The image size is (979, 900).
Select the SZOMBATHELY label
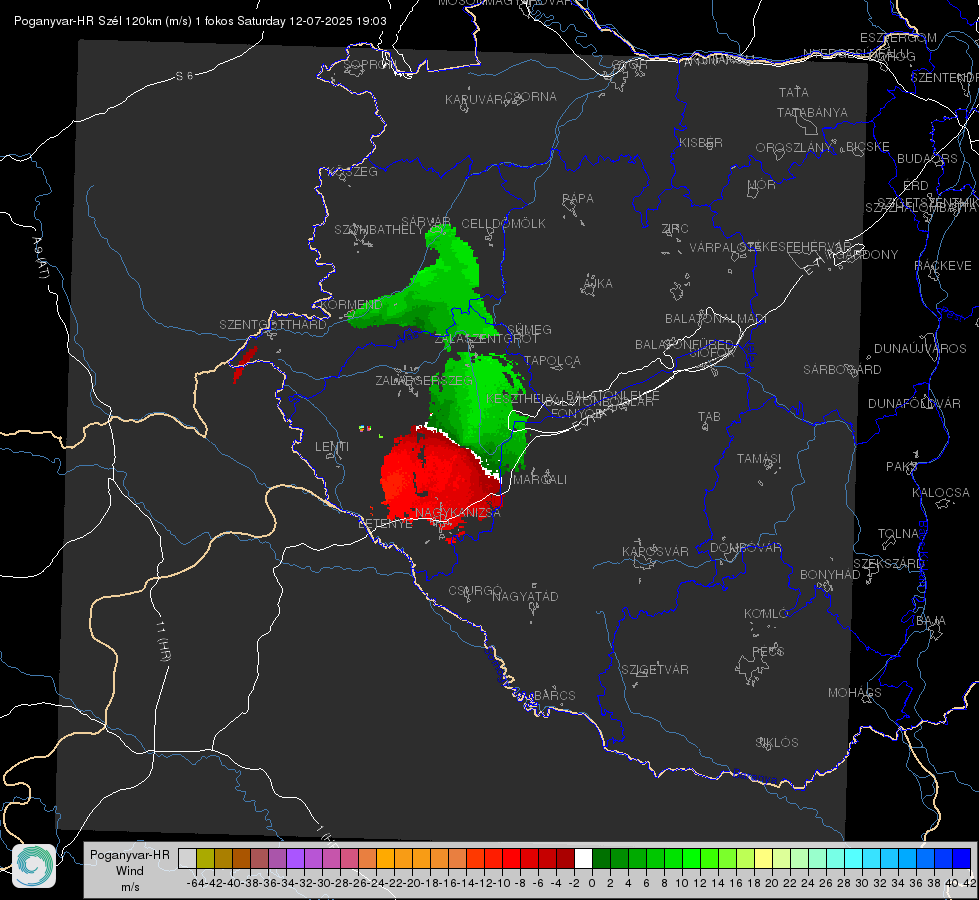[379, 230]
